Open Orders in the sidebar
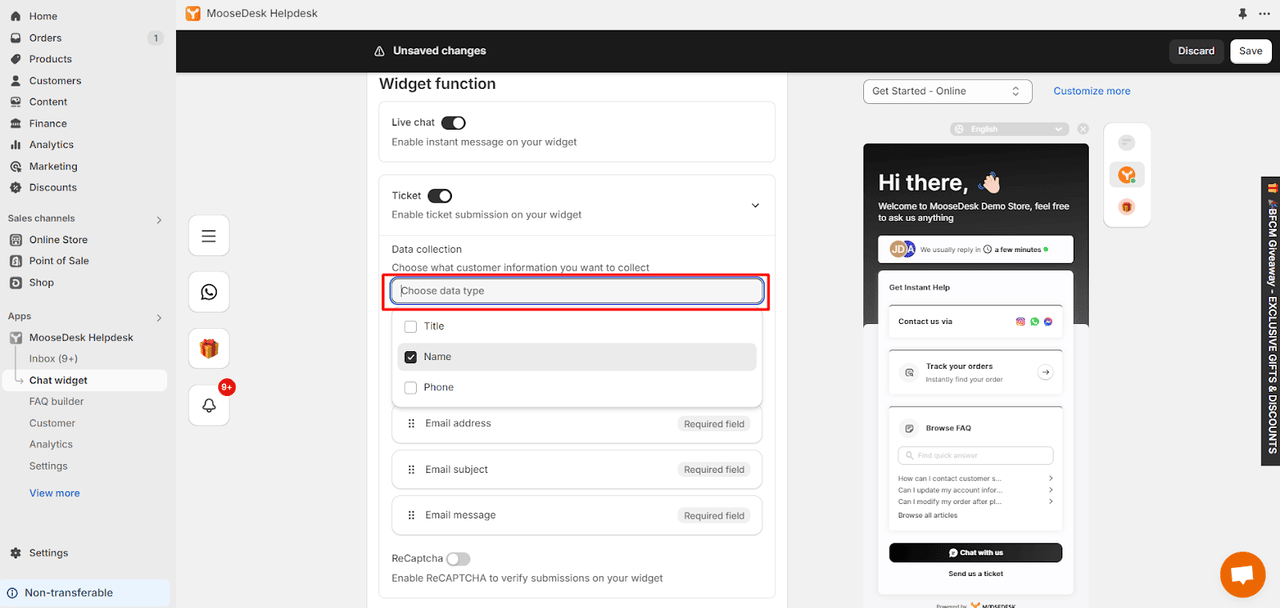 coord(45,38)
